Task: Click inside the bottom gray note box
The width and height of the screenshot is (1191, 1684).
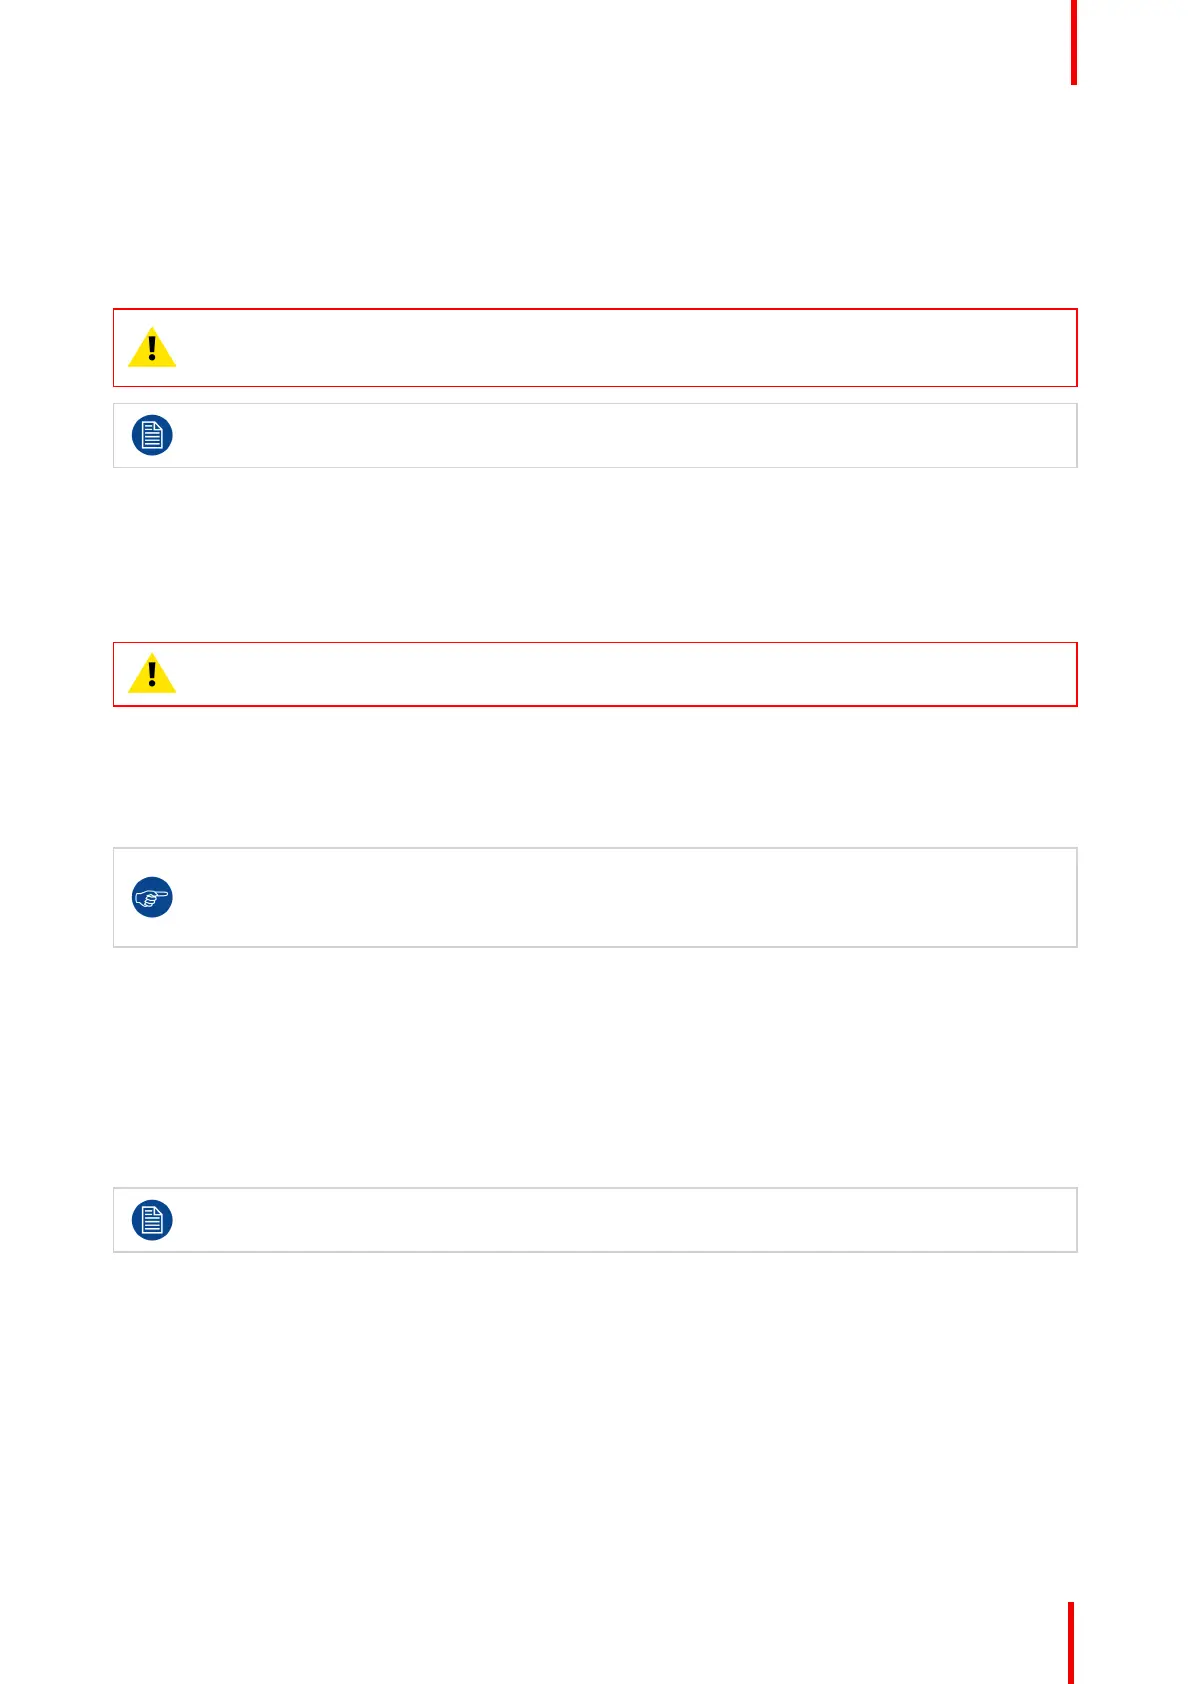Action: (595, 1220)
